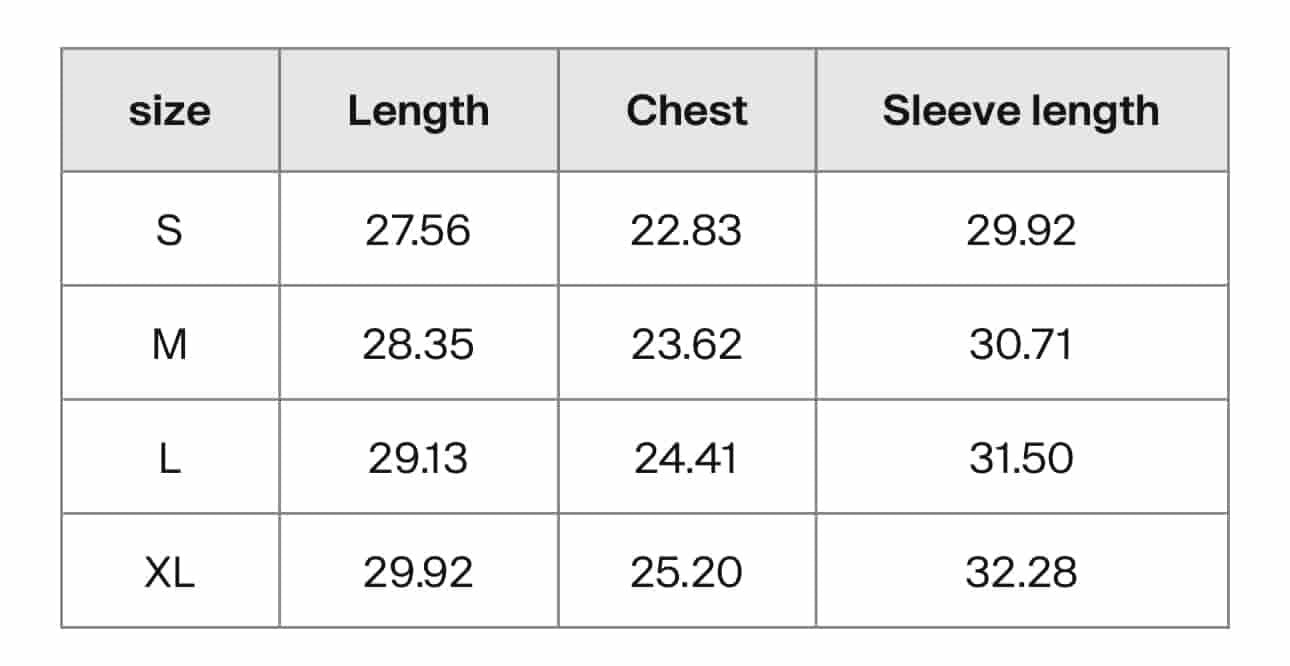
Task: Click the 28.35 length cell
Action: [418, 344]
